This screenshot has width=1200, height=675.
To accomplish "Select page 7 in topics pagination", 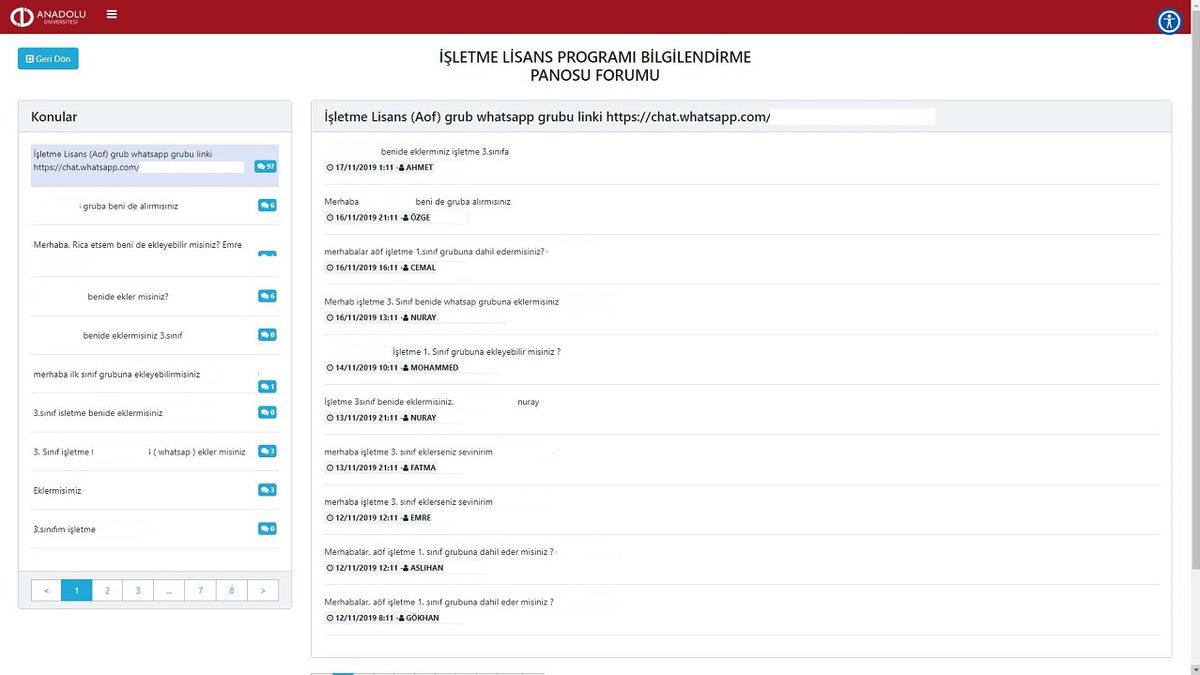I will 200,591.
